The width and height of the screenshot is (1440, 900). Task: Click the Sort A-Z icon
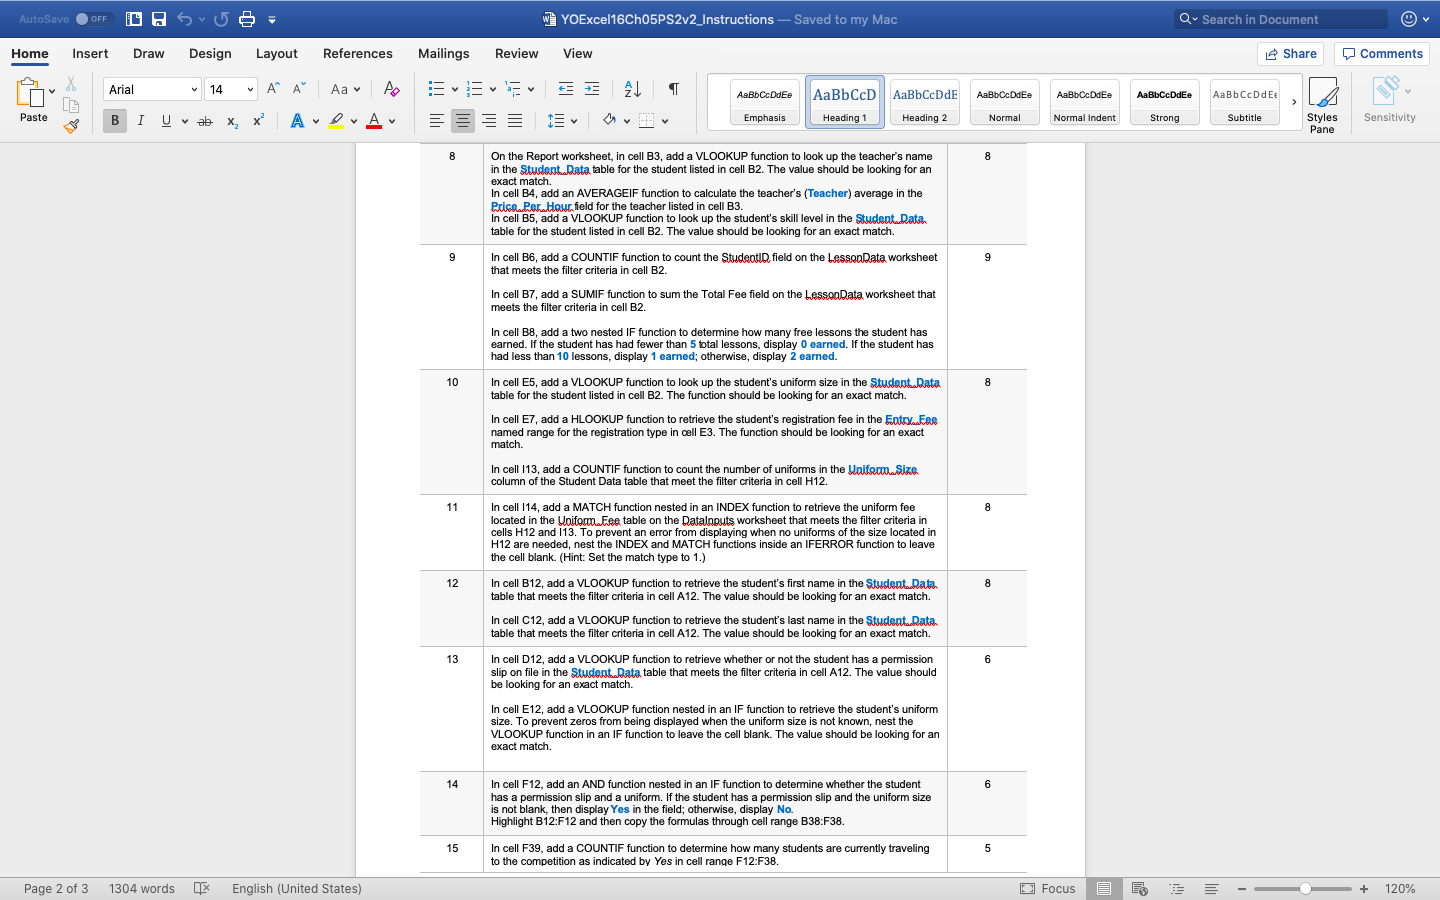tap(632, 90)
